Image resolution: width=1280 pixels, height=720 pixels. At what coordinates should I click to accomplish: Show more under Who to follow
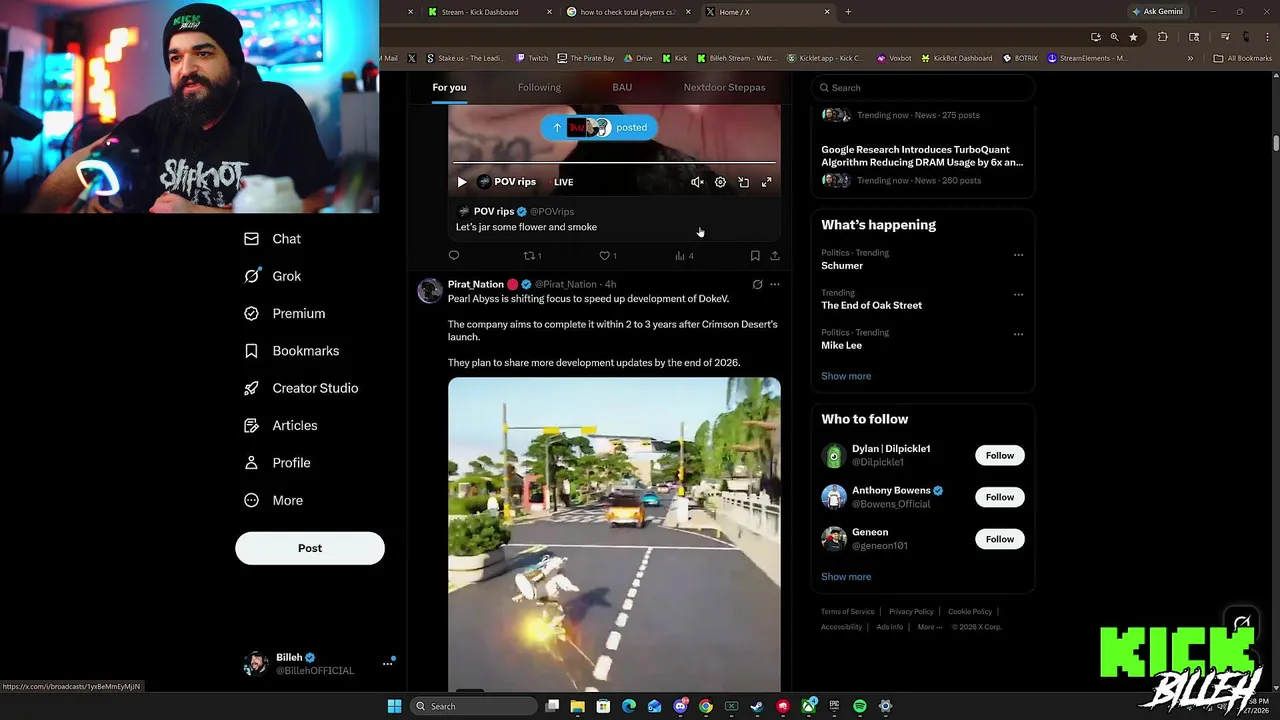[846, 577]
